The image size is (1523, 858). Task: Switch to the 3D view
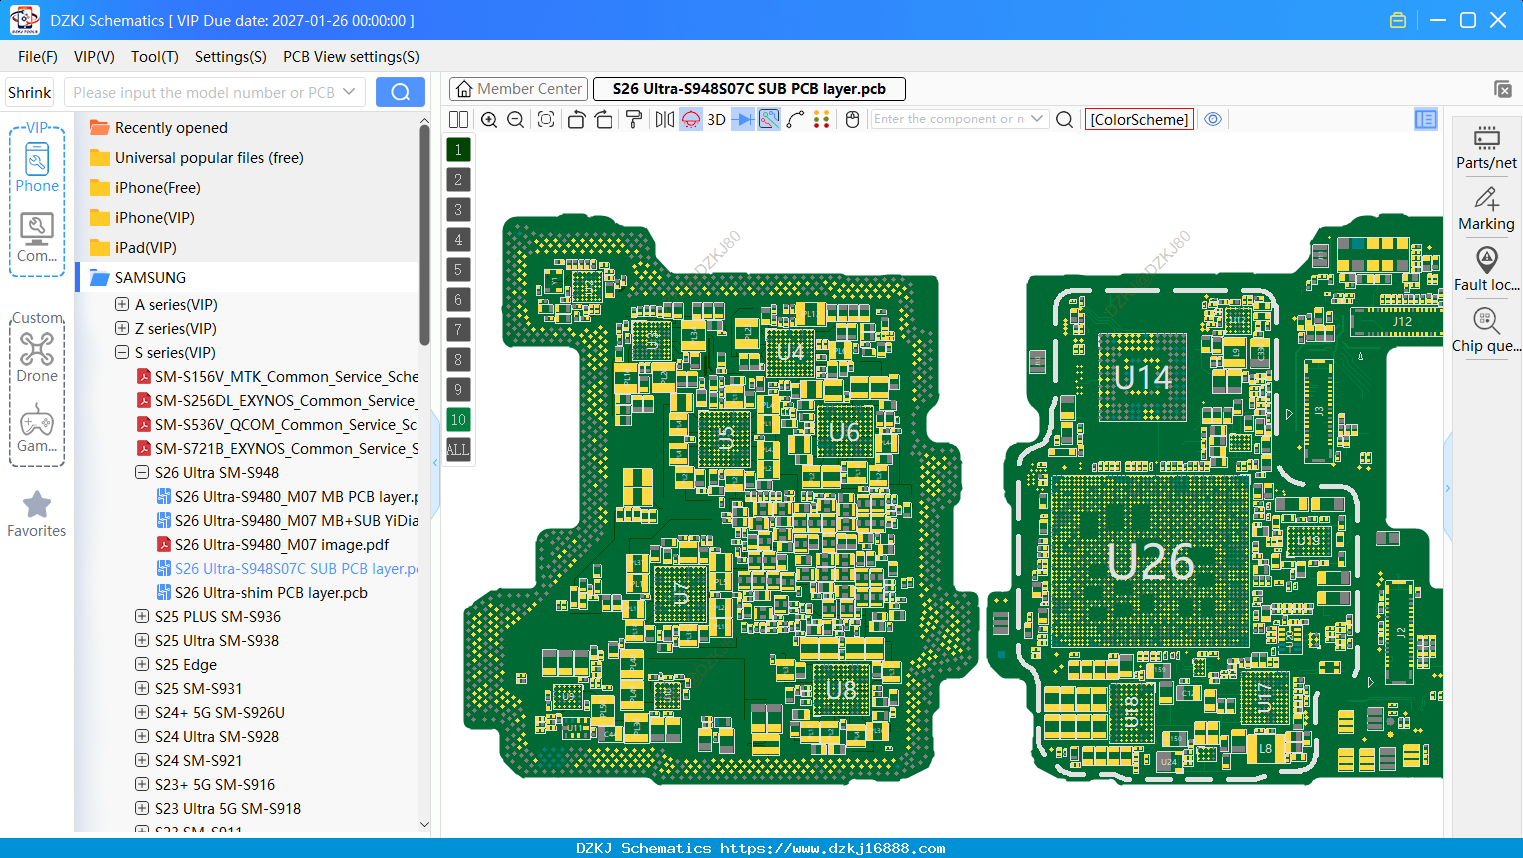tap(716, 119)
